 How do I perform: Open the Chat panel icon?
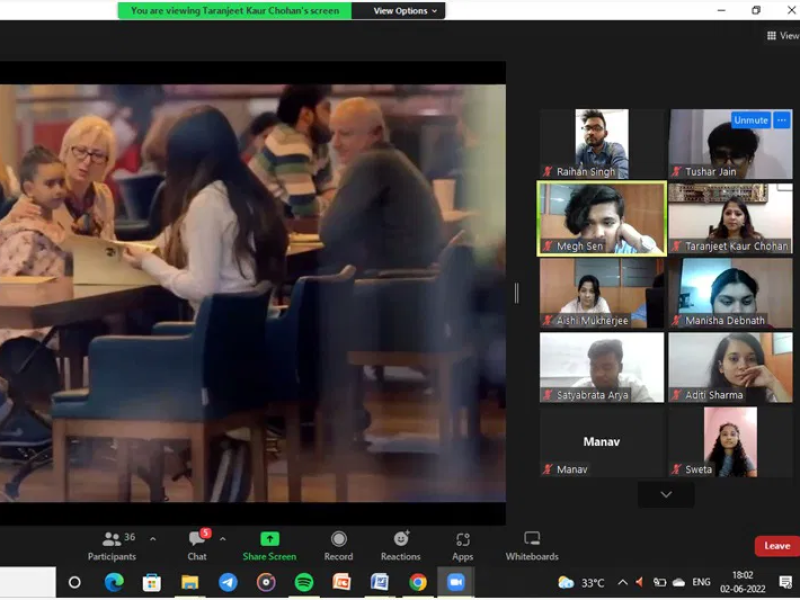pos(197,539)
